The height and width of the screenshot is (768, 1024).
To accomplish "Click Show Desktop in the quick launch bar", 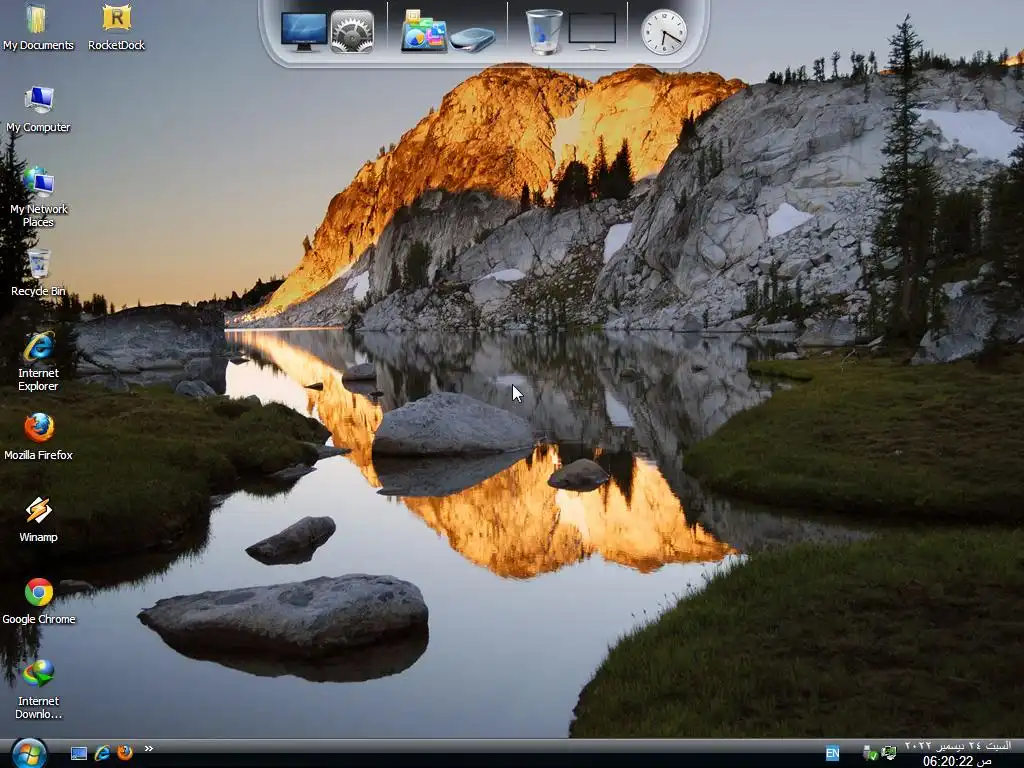I will tap(79, 754).
